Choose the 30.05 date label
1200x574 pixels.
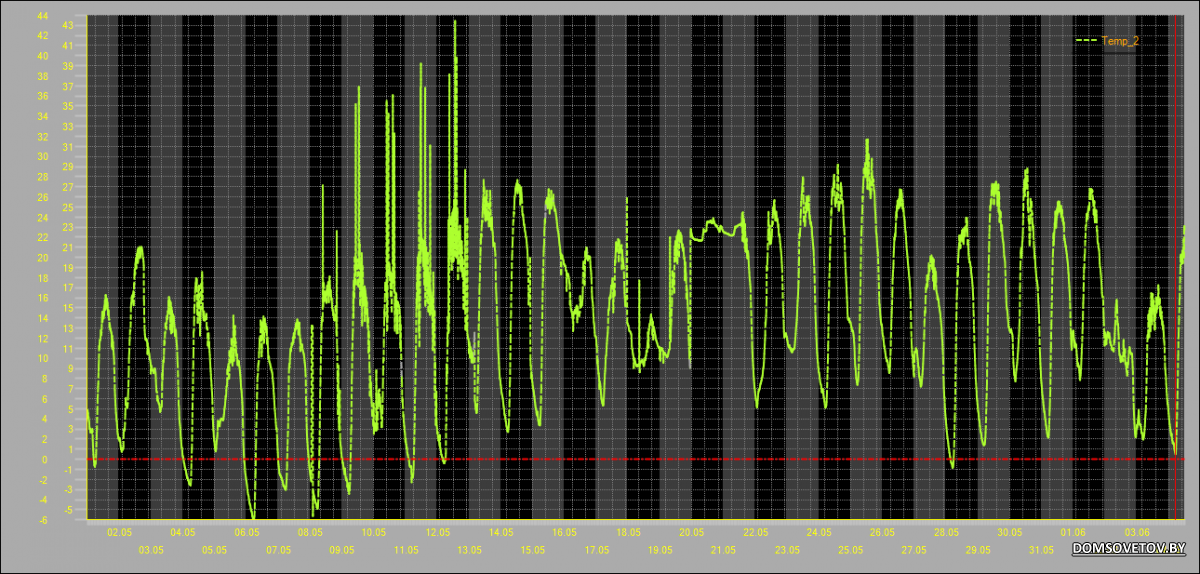coord(1010,533)
